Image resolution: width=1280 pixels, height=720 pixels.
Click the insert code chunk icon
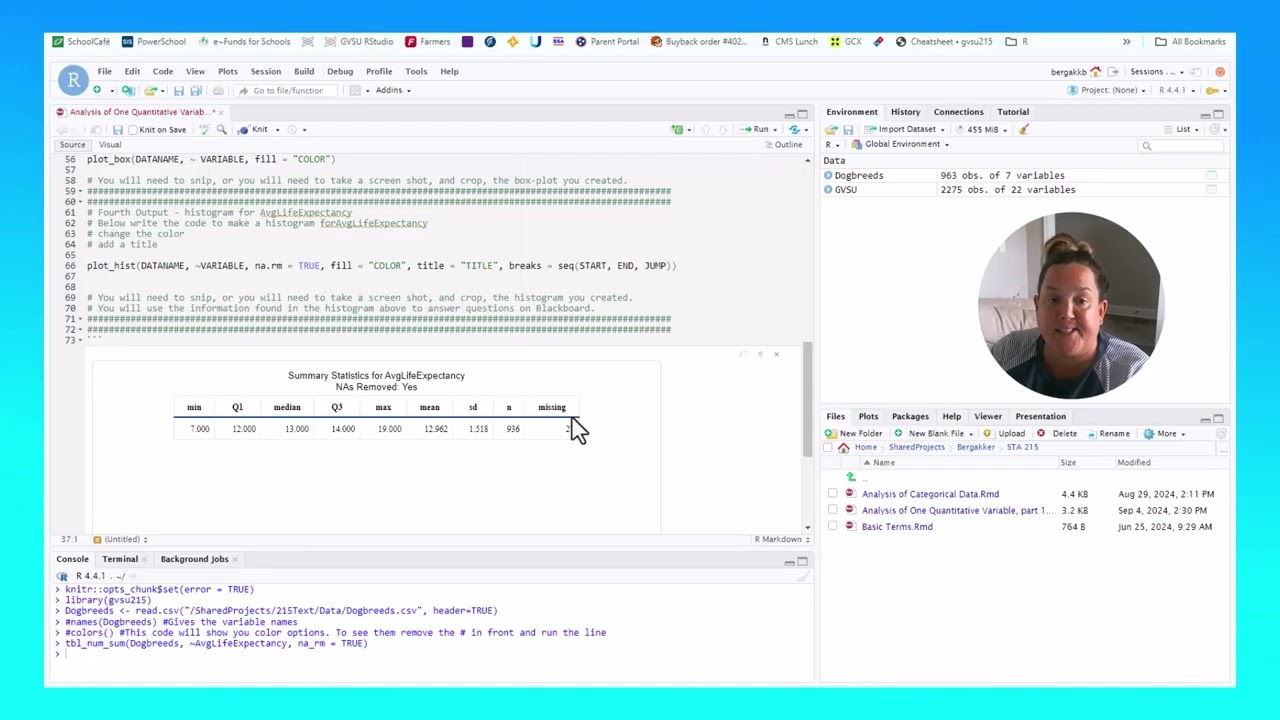point(680,129)
